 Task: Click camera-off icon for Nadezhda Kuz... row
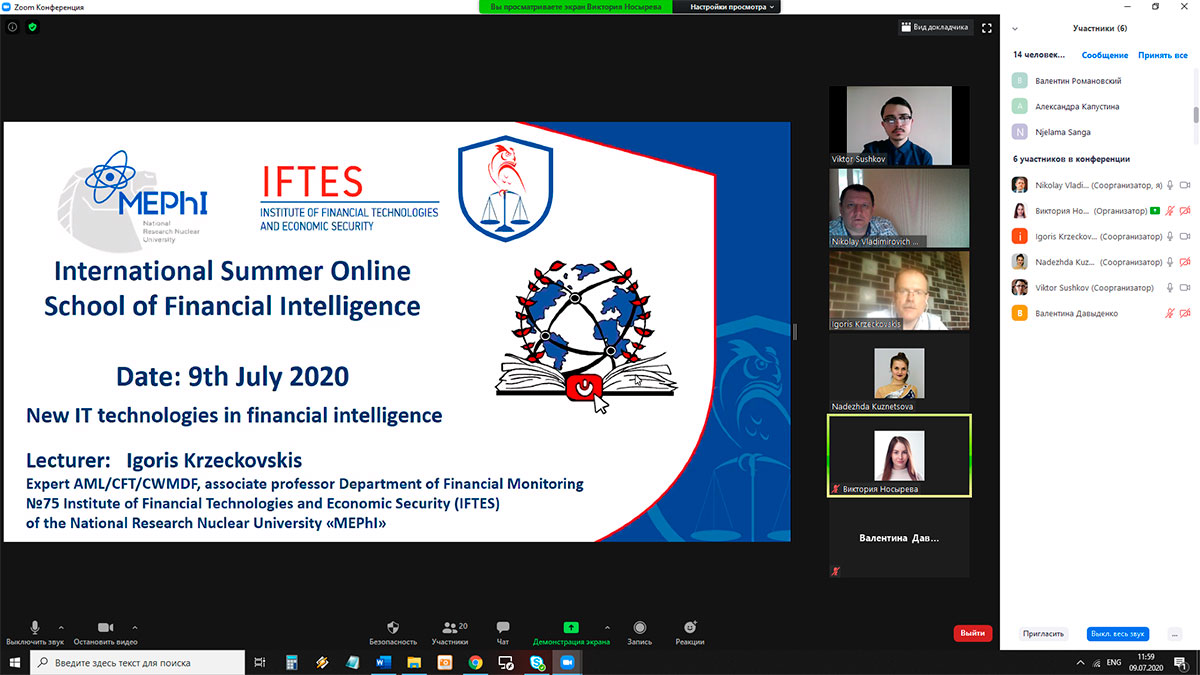point(1185,262)
